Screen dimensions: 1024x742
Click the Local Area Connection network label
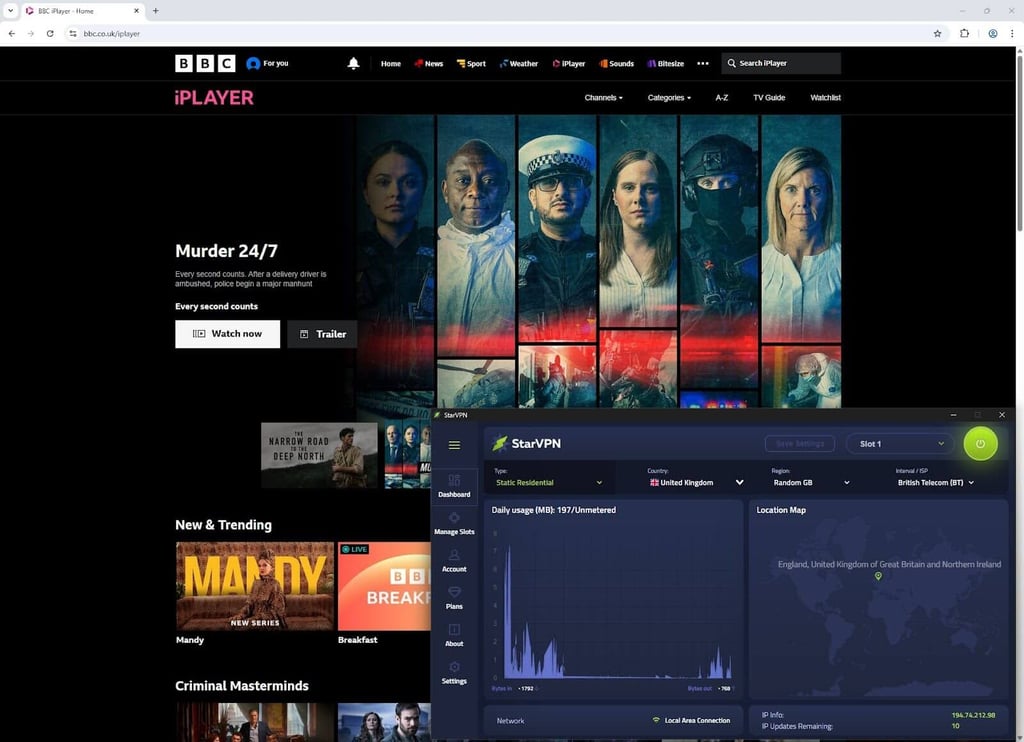point(697,720)
